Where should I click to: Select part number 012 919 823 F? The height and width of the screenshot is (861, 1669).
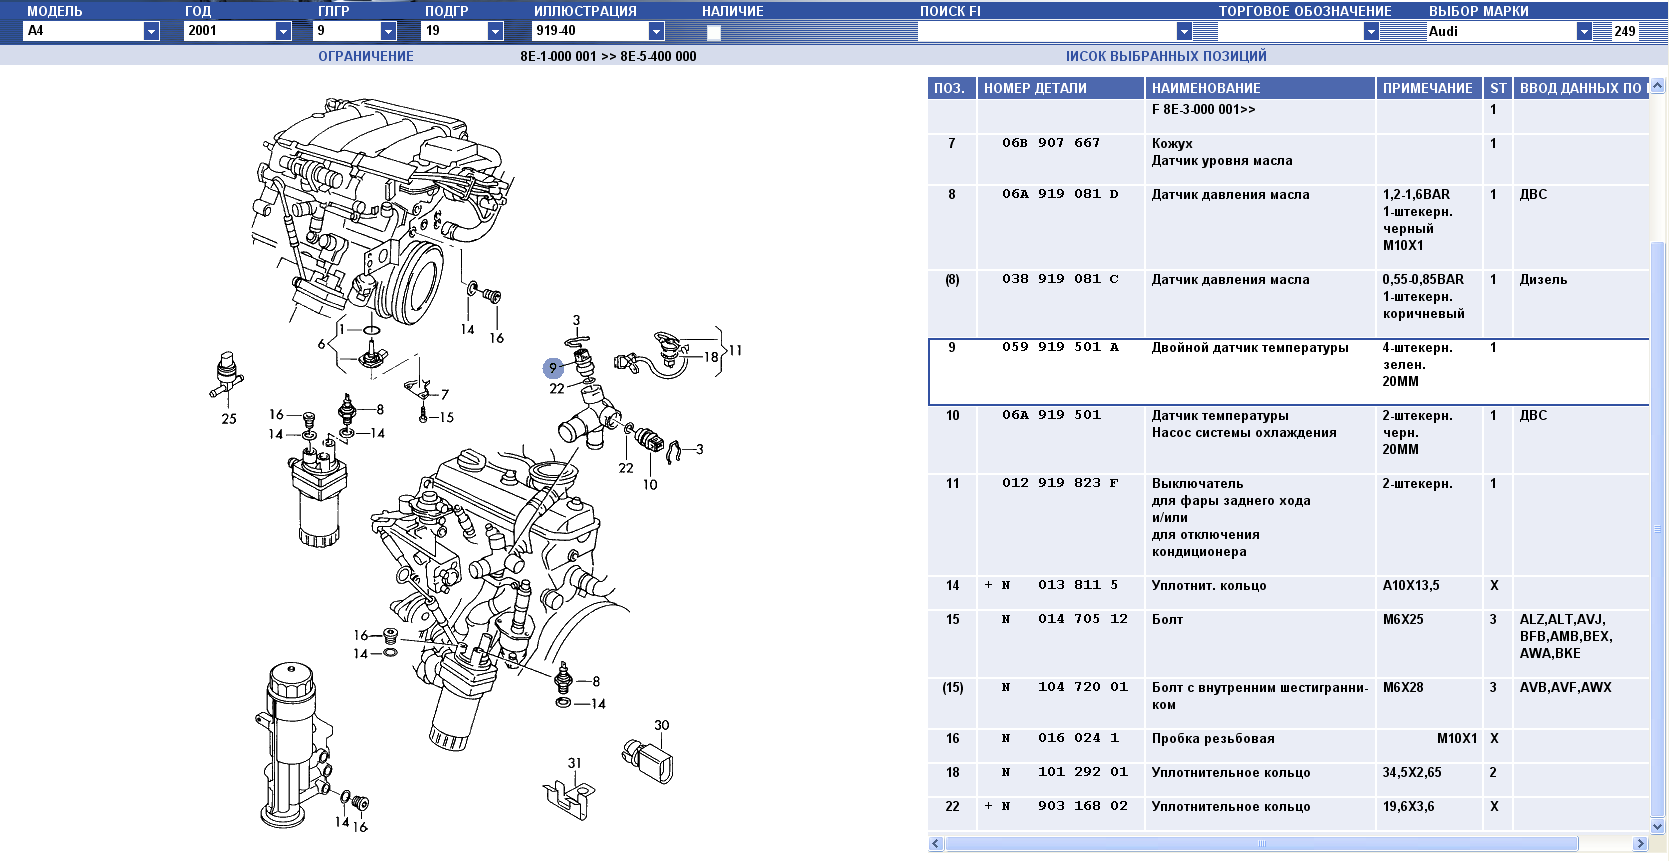[x=1060, y=483]
